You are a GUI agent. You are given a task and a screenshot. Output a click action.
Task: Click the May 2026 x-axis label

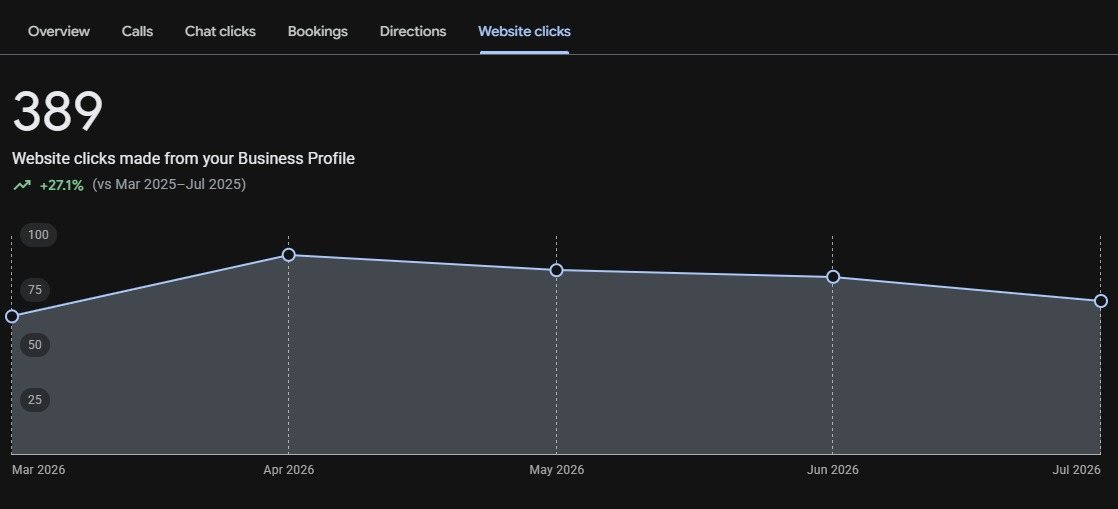coord(557,470)
